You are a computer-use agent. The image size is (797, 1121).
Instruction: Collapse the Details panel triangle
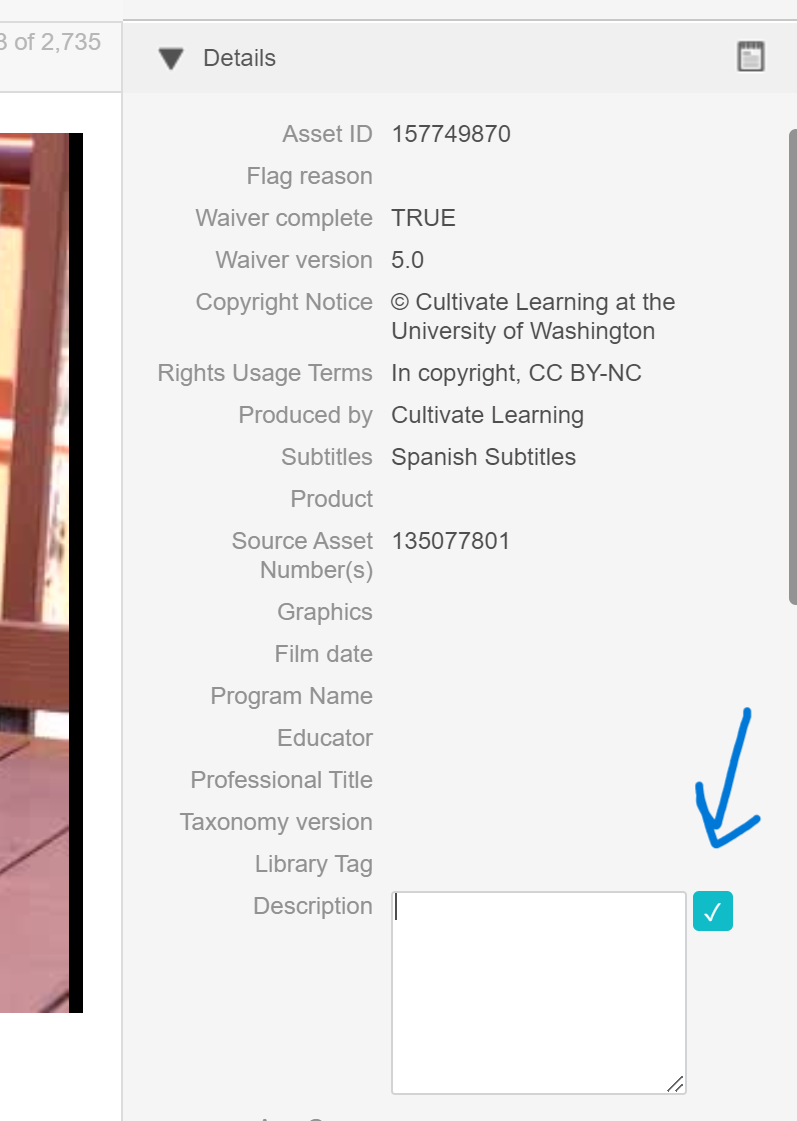click(171, 59)
